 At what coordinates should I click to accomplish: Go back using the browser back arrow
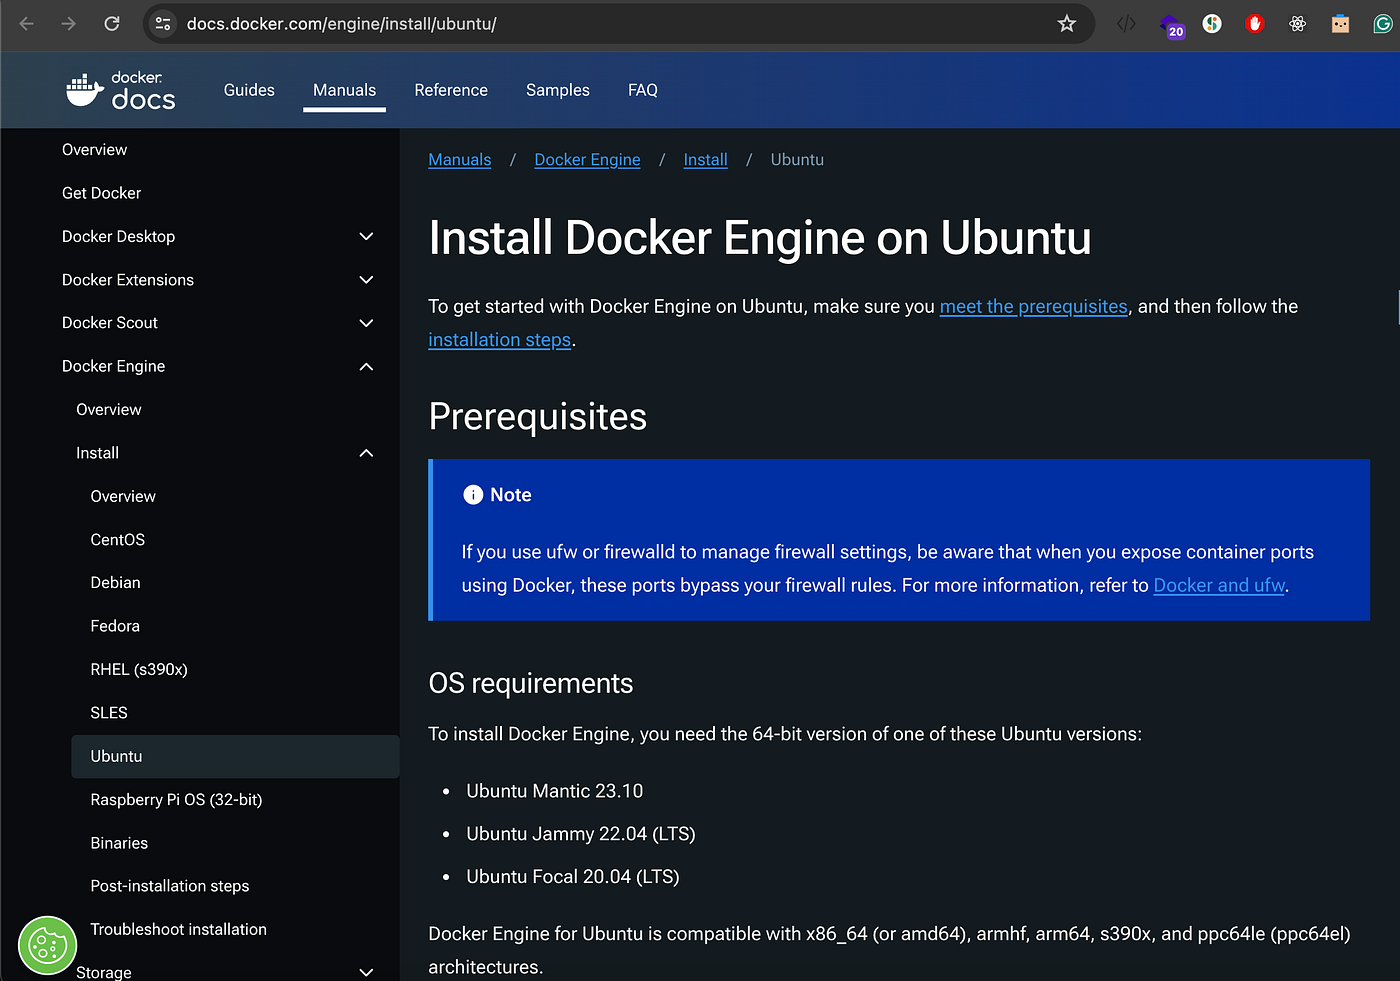coord(27,23)
